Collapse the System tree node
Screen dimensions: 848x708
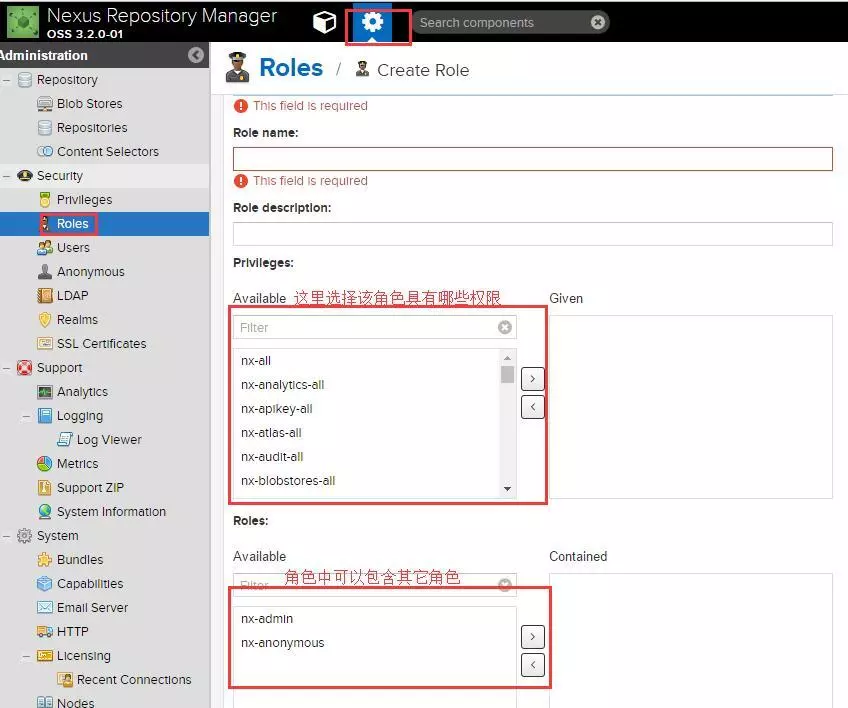(x=6, y=537)
